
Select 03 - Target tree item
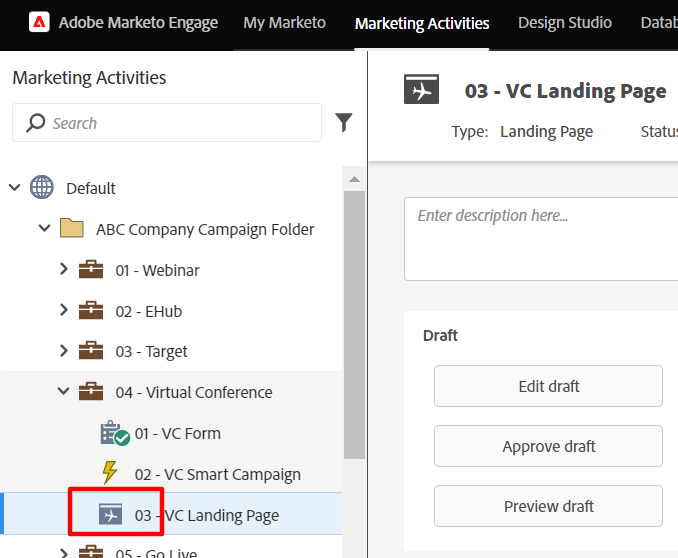click(151, 352)
